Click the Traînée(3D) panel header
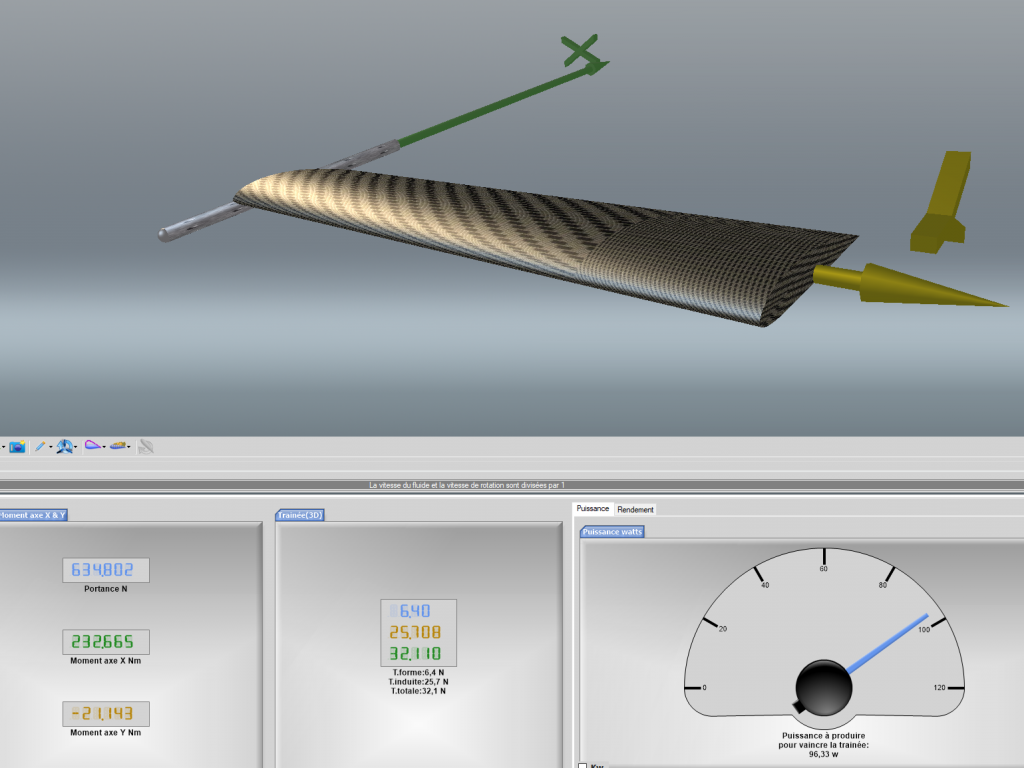 301,515
